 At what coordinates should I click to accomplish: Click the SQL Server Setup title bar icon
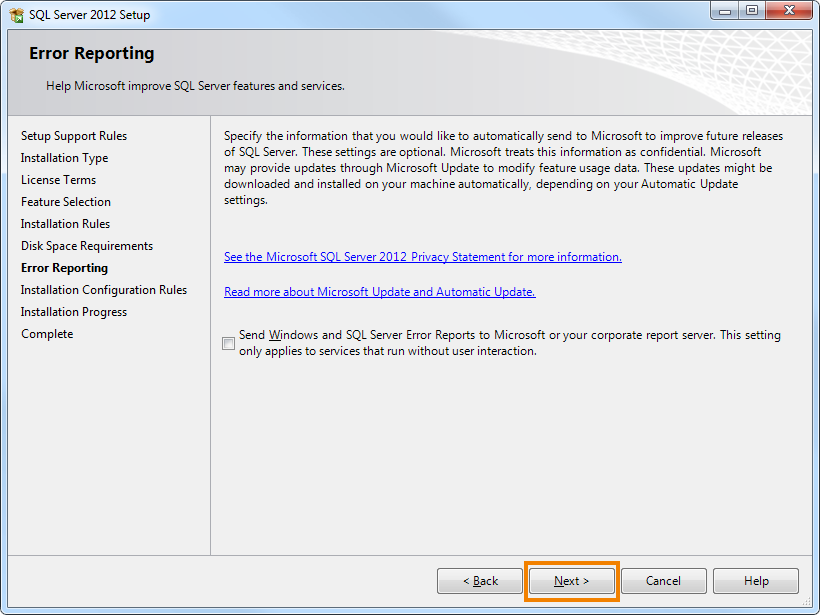point(16,15)
